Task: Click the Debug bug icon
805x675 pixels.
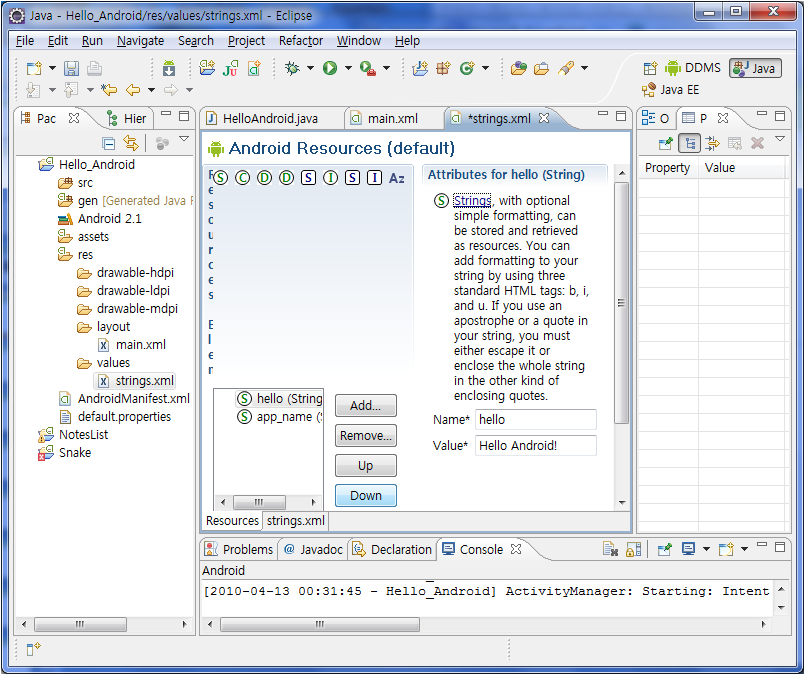Action: (293, 68)
